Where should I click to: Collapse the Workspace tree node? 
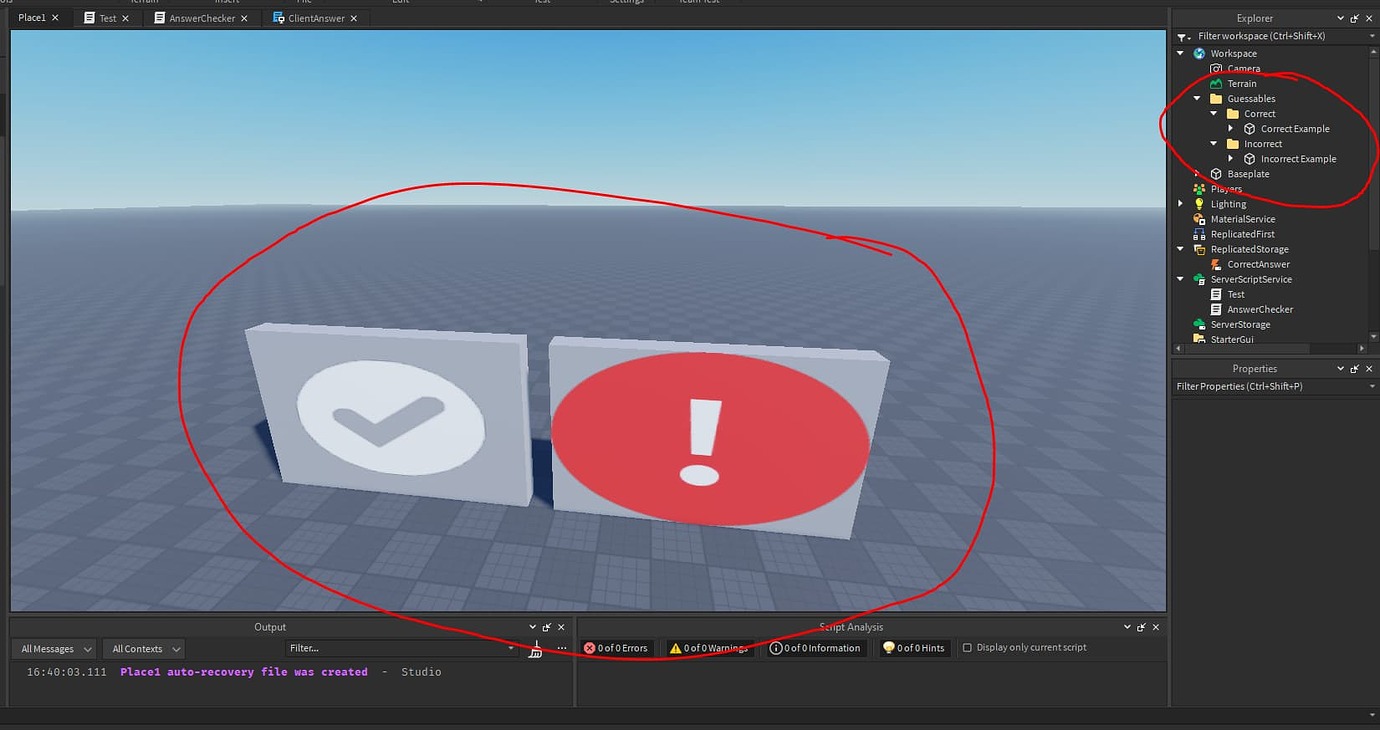tap(1181, 54)
